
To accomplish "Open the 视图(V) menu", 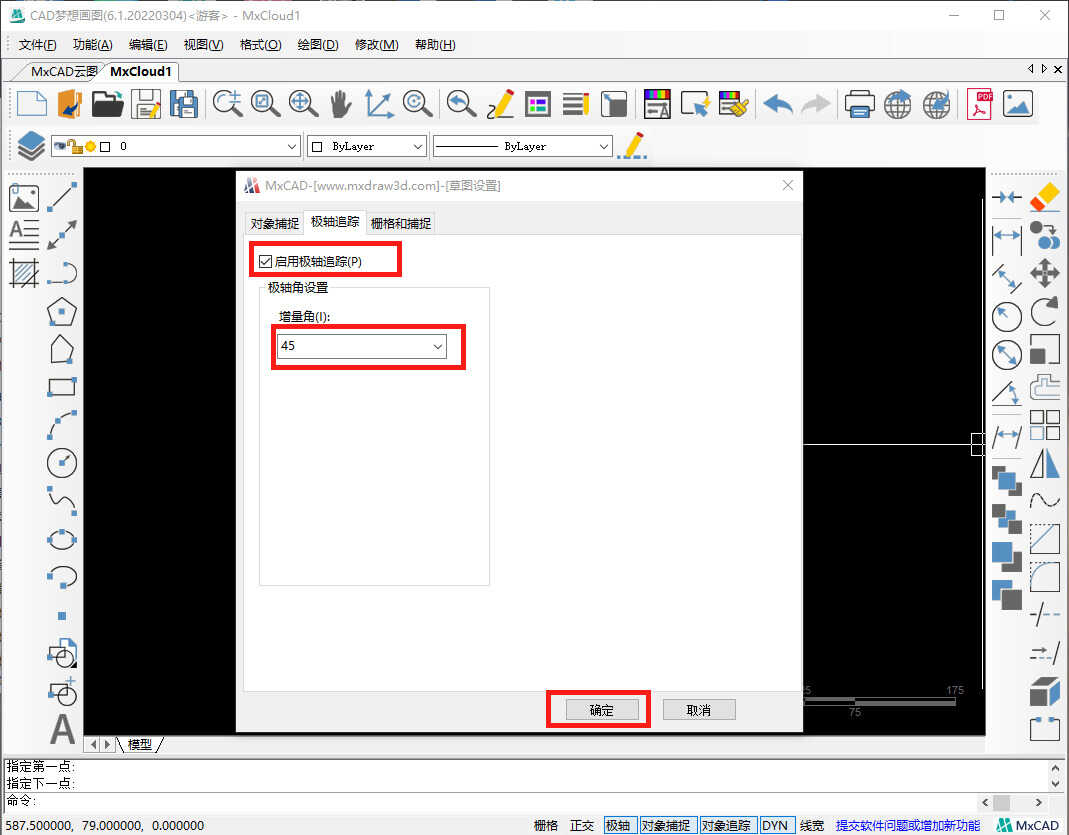I will (203, 45).
